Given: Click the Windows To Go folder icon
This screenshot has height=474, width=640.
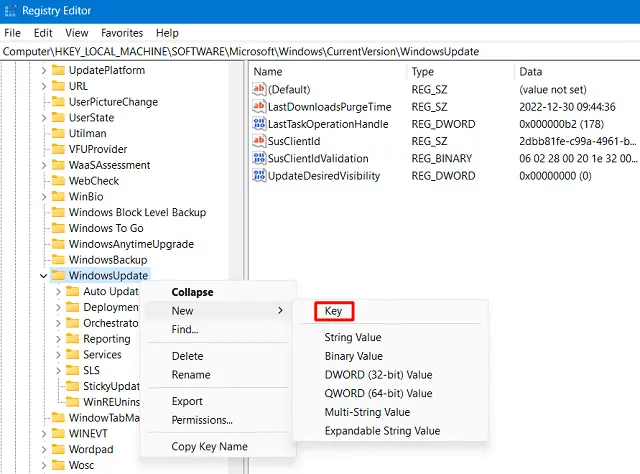Looking at the screenshot, I should [58, 228].
